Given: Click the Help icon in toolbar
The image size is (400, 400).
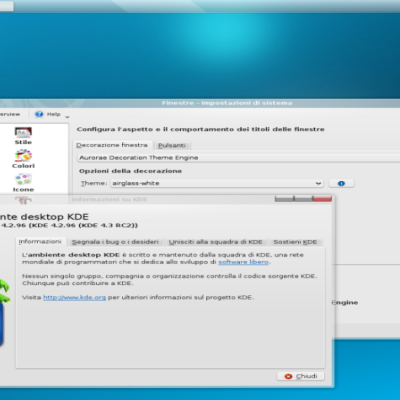Looking at the screenshot, I should point(39,114).
